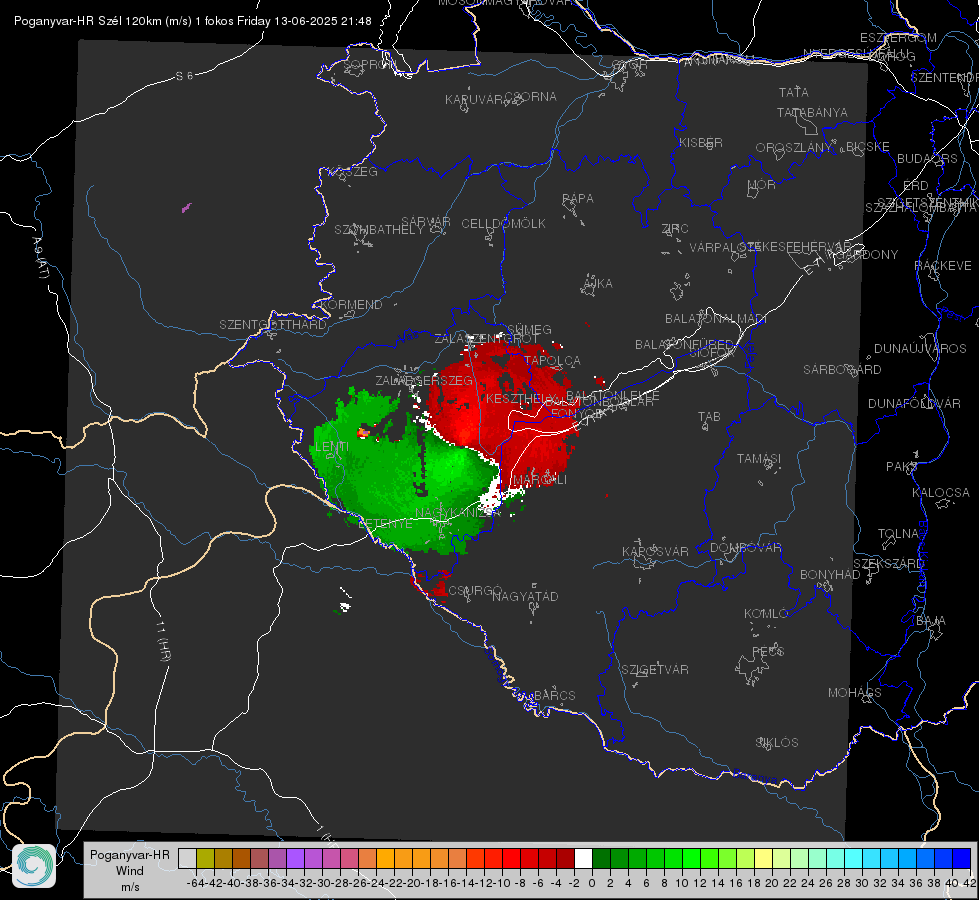Click the LENTI town label
Screen dimensions: 979x900
(x=332, y=447)
